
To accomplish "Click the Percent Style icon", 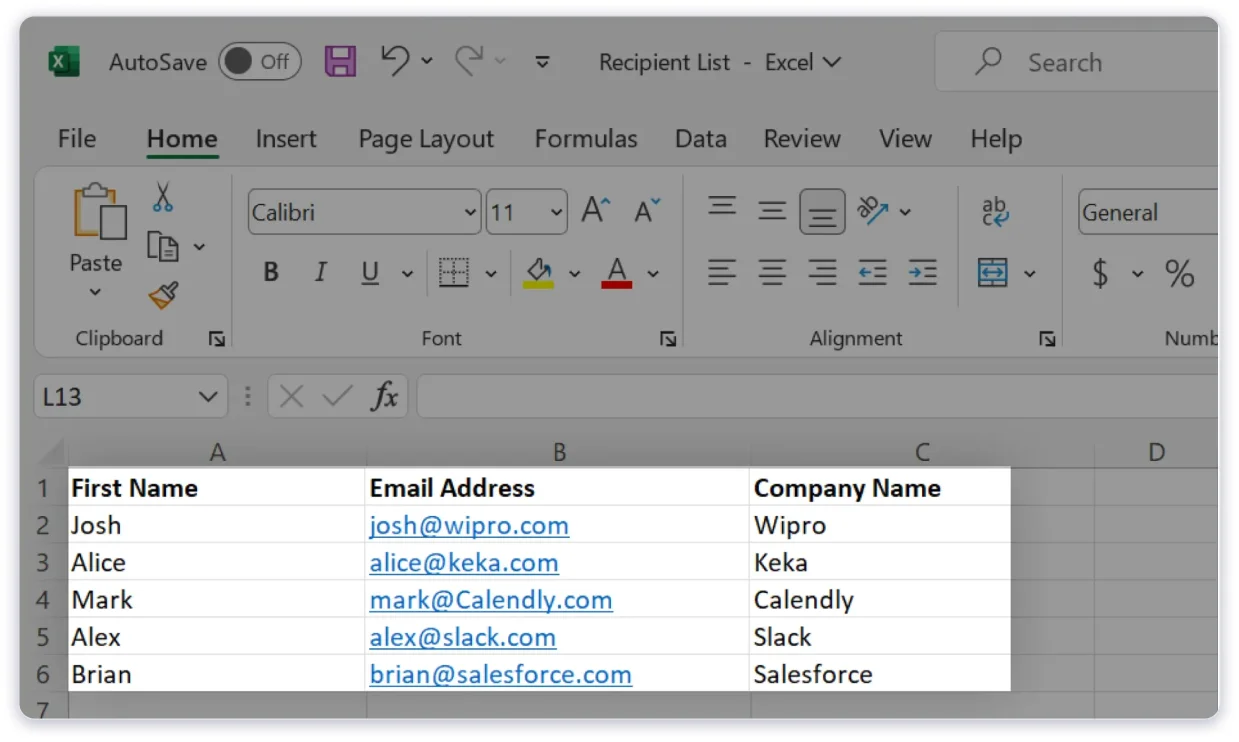I will pyautogui.click(x=1179, y=273).
